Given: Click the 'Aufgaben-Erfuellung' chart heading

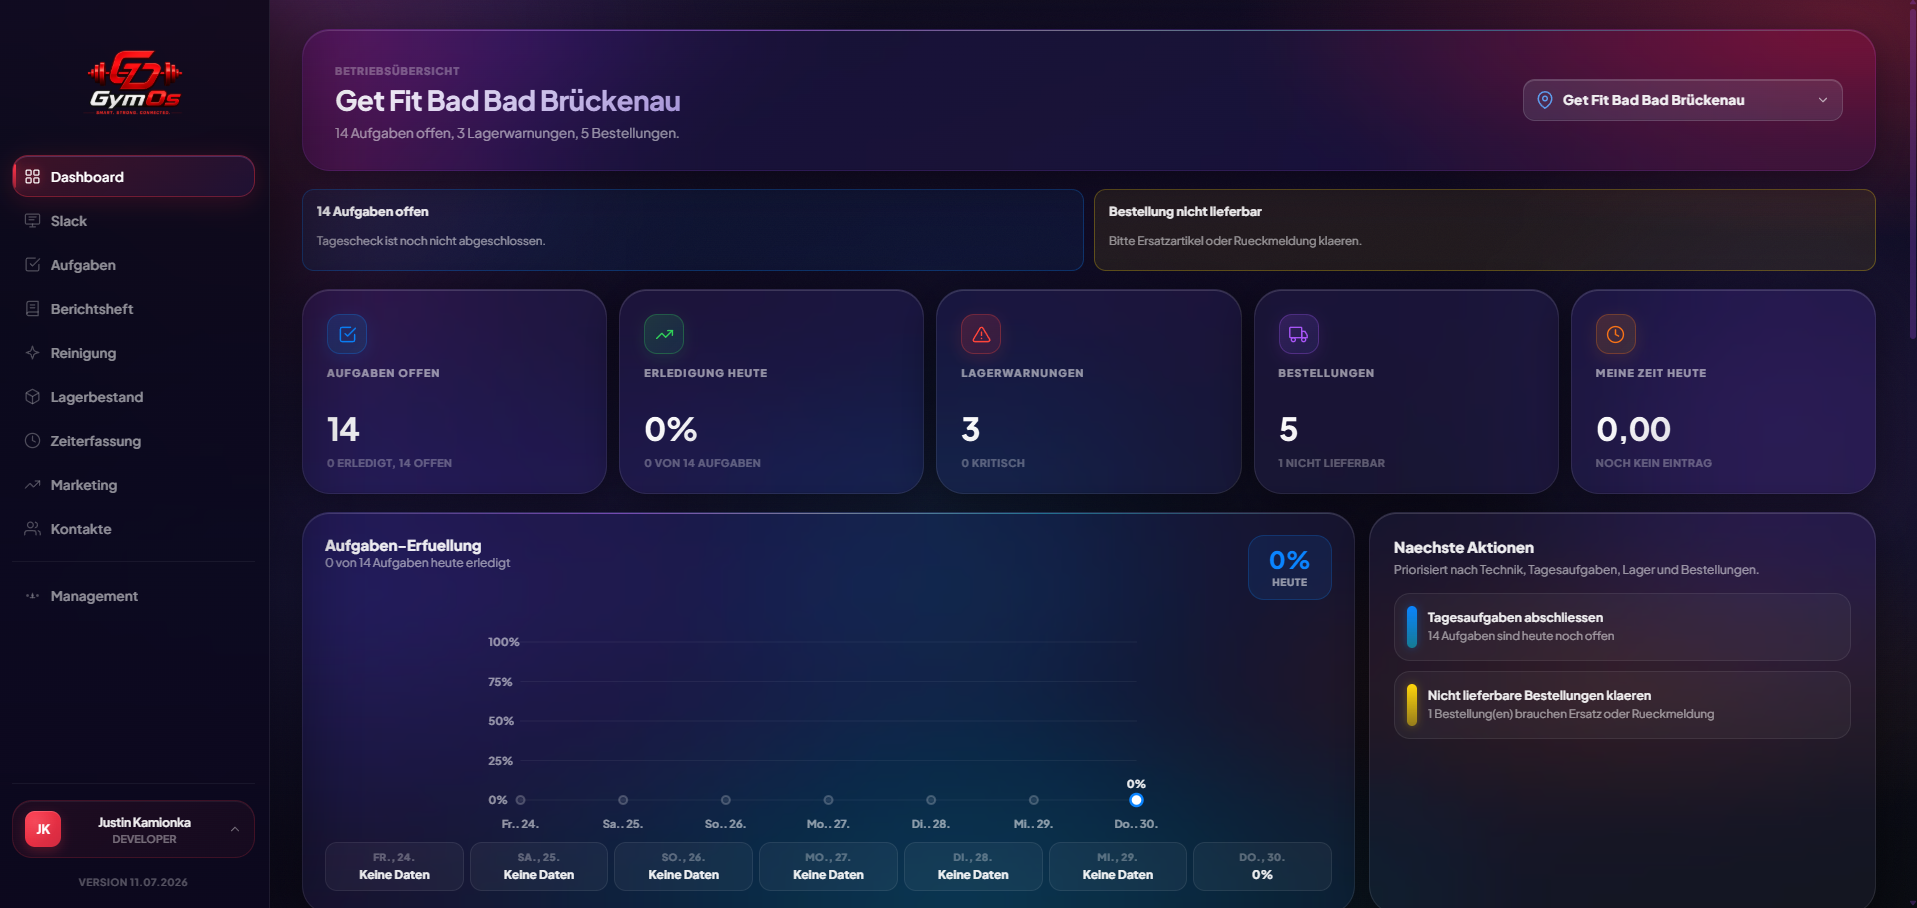Looking at the screenshot, I should (x=403, y=545).
